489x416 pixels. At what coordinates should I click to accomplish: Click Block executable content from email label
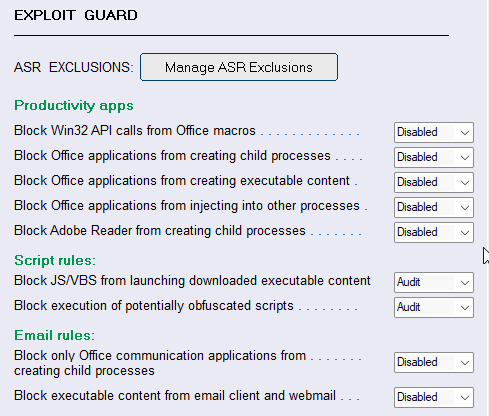click(175, 396)
